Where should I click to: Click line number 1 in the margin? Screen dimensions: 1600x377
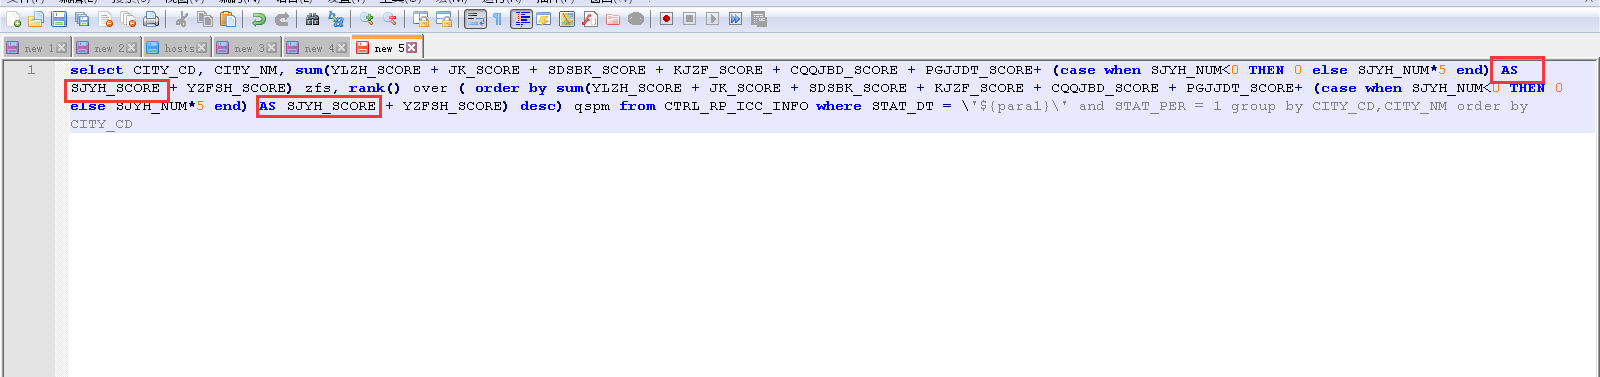[31, 70]
